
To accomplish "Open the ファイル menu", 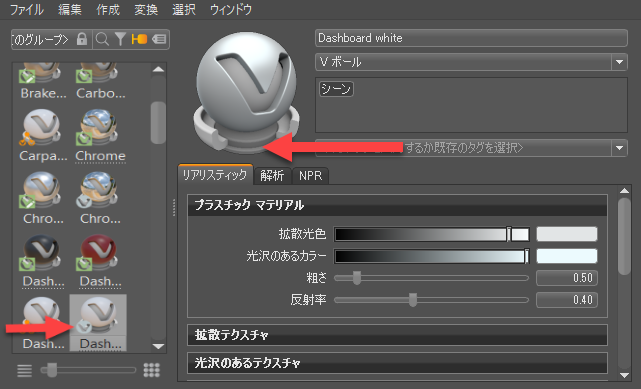I will coord(27,9).
